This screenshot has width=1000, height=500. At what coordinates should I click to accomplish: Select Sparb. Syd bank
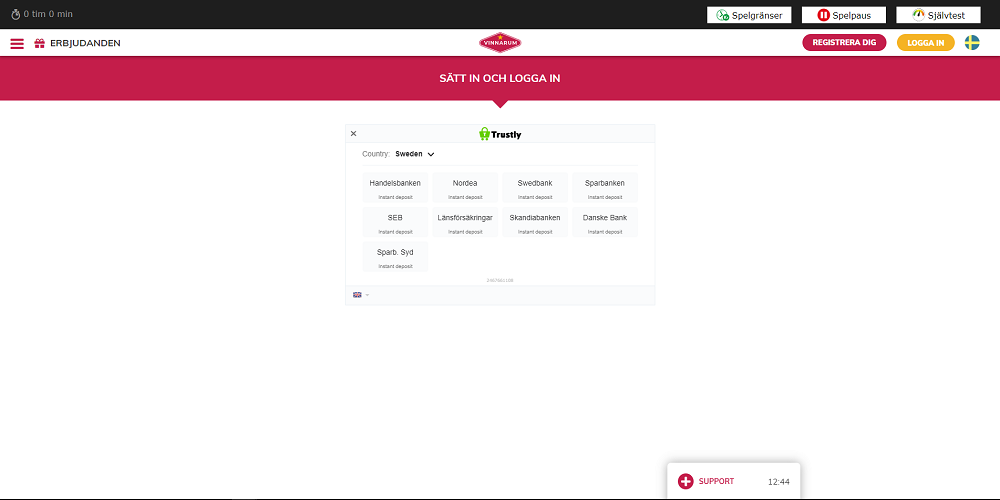click(395, 256)
